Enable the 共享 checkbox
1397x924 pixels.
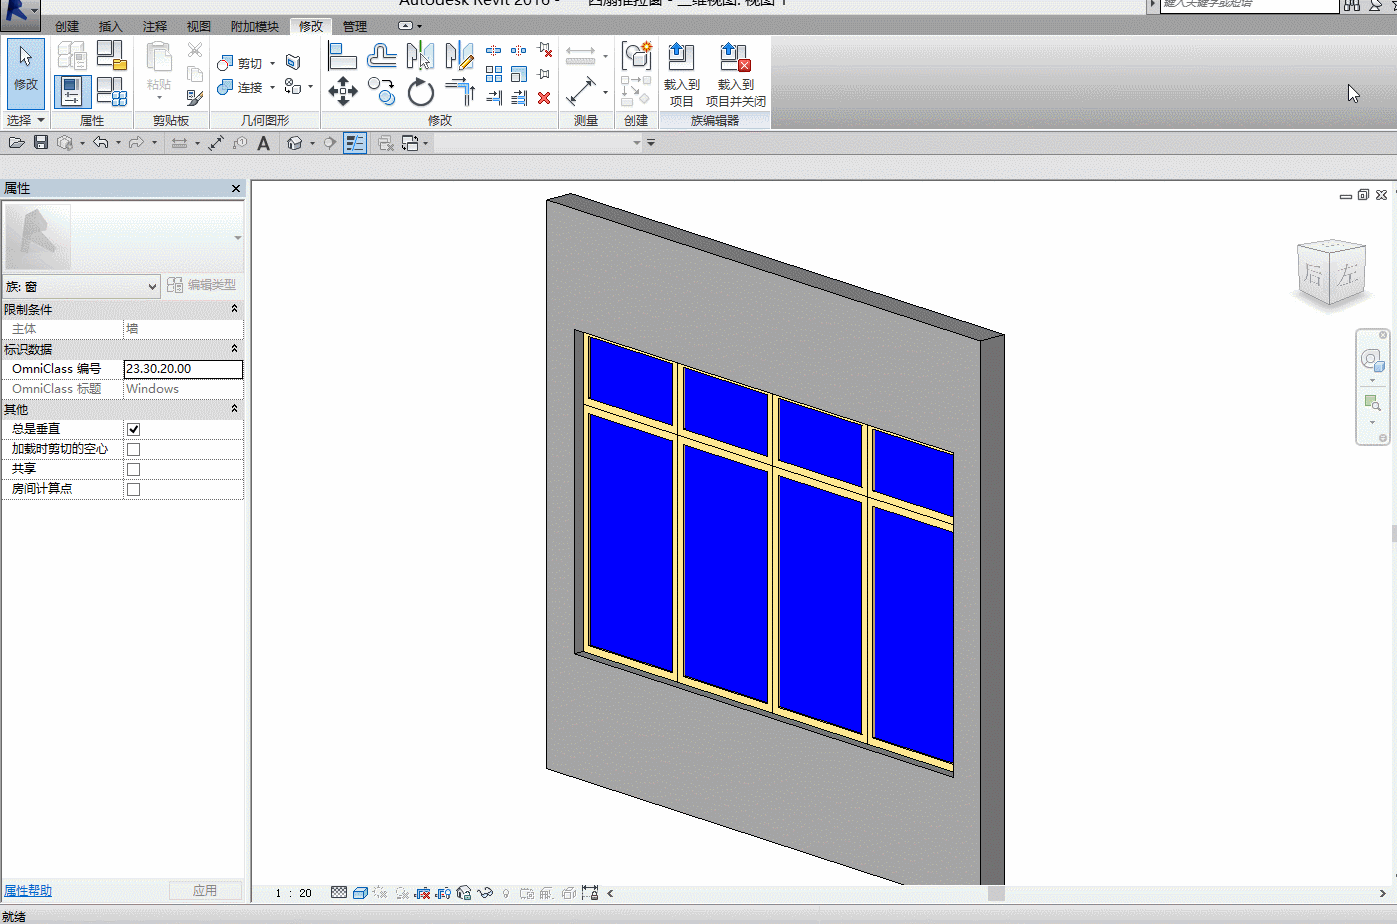click(133, 469)
